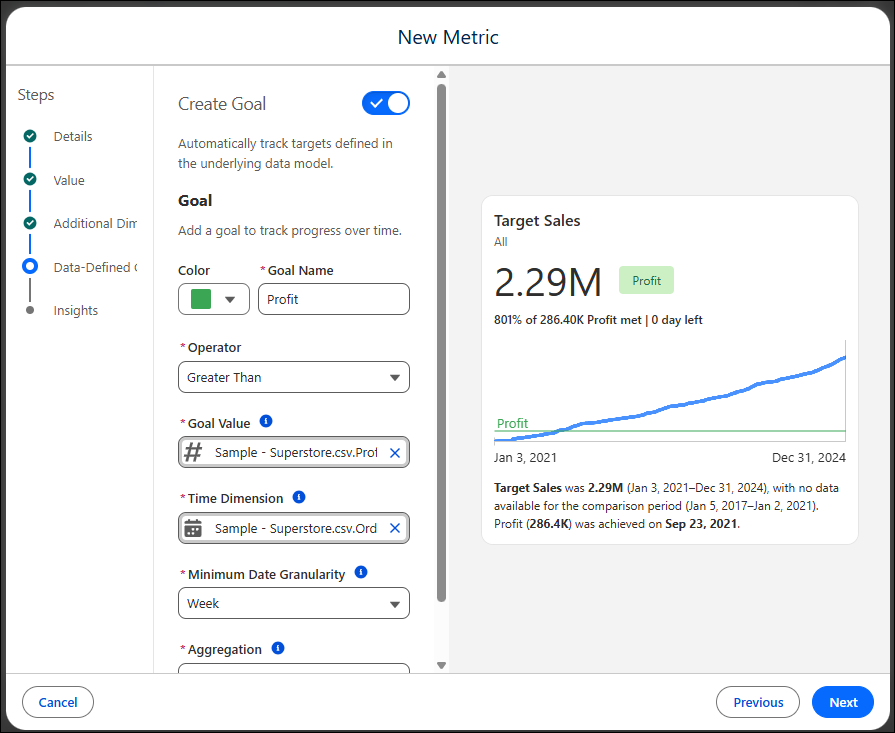The image size is (895, 733).
Task: Go to the Value step
Action: click(68, 180)
